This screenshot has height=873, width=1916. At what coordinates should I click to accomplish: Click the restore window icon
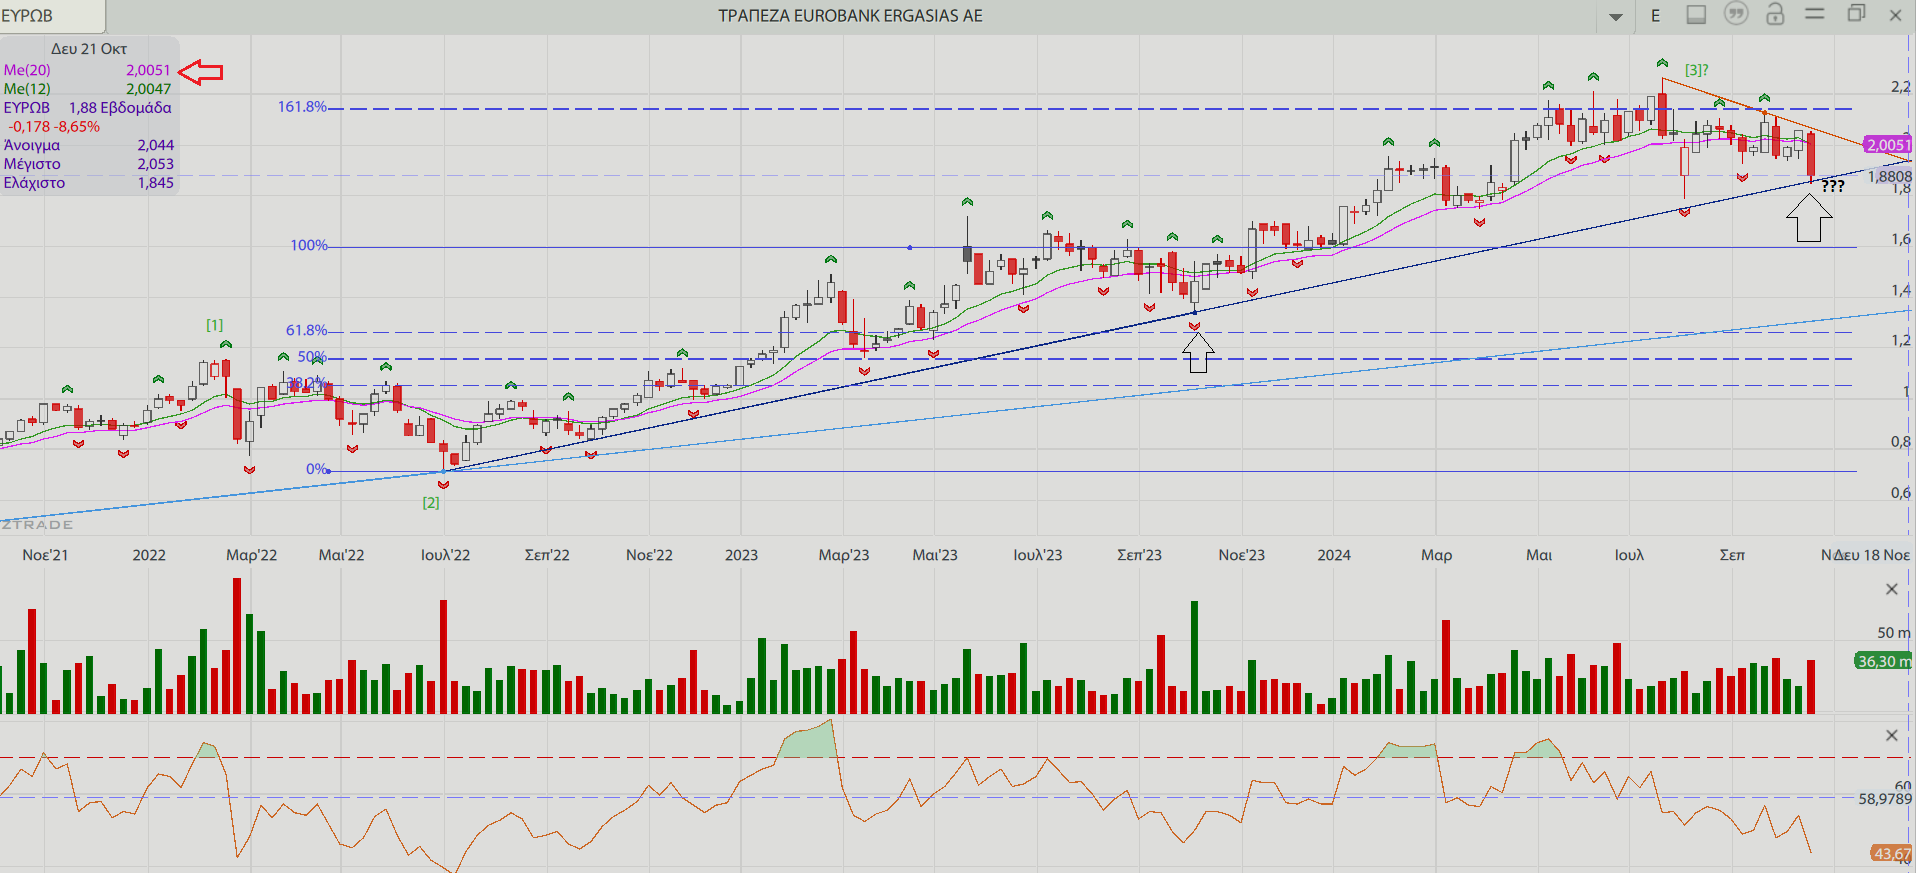1856,13
